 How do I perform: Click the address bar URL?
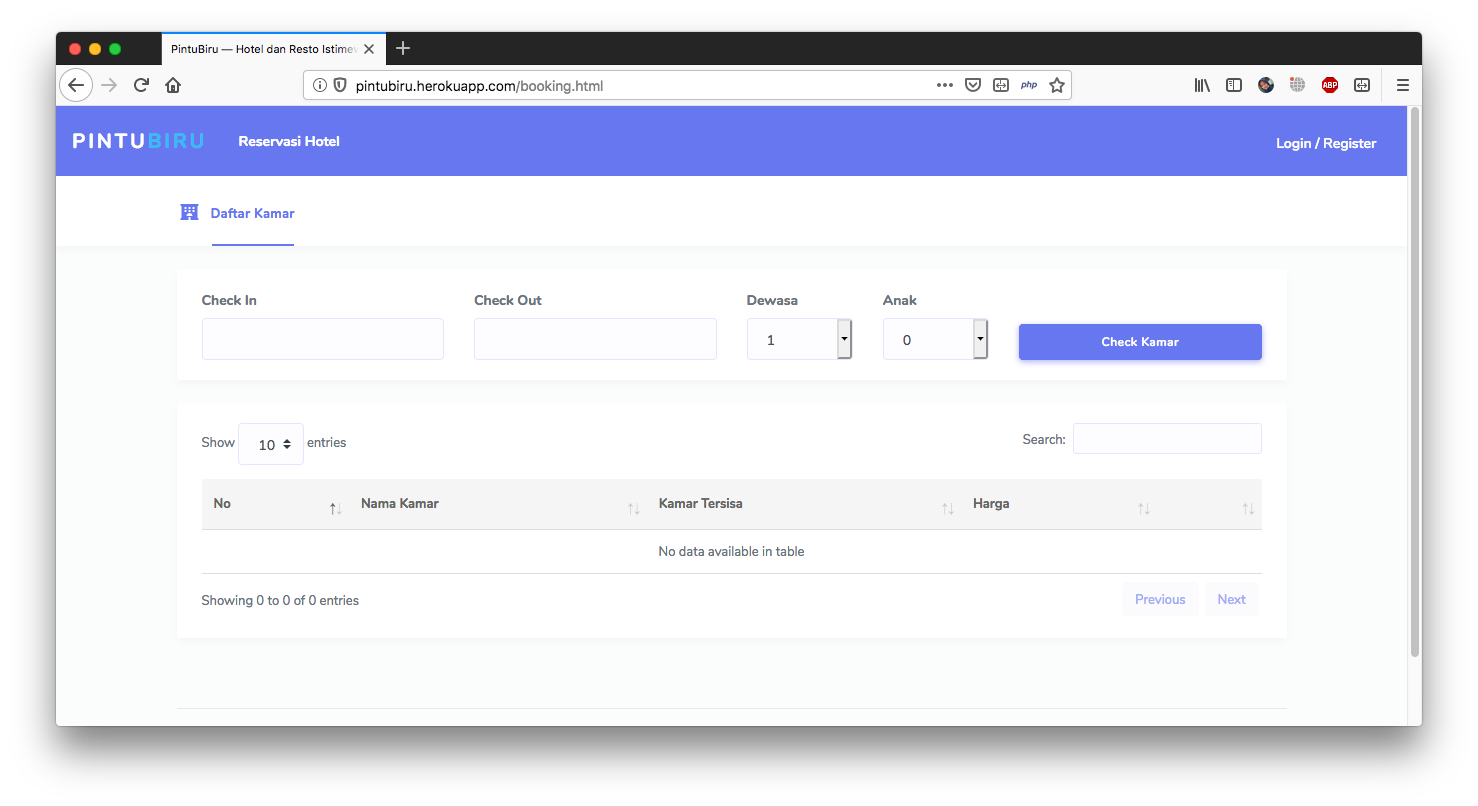tap(479, 86)
